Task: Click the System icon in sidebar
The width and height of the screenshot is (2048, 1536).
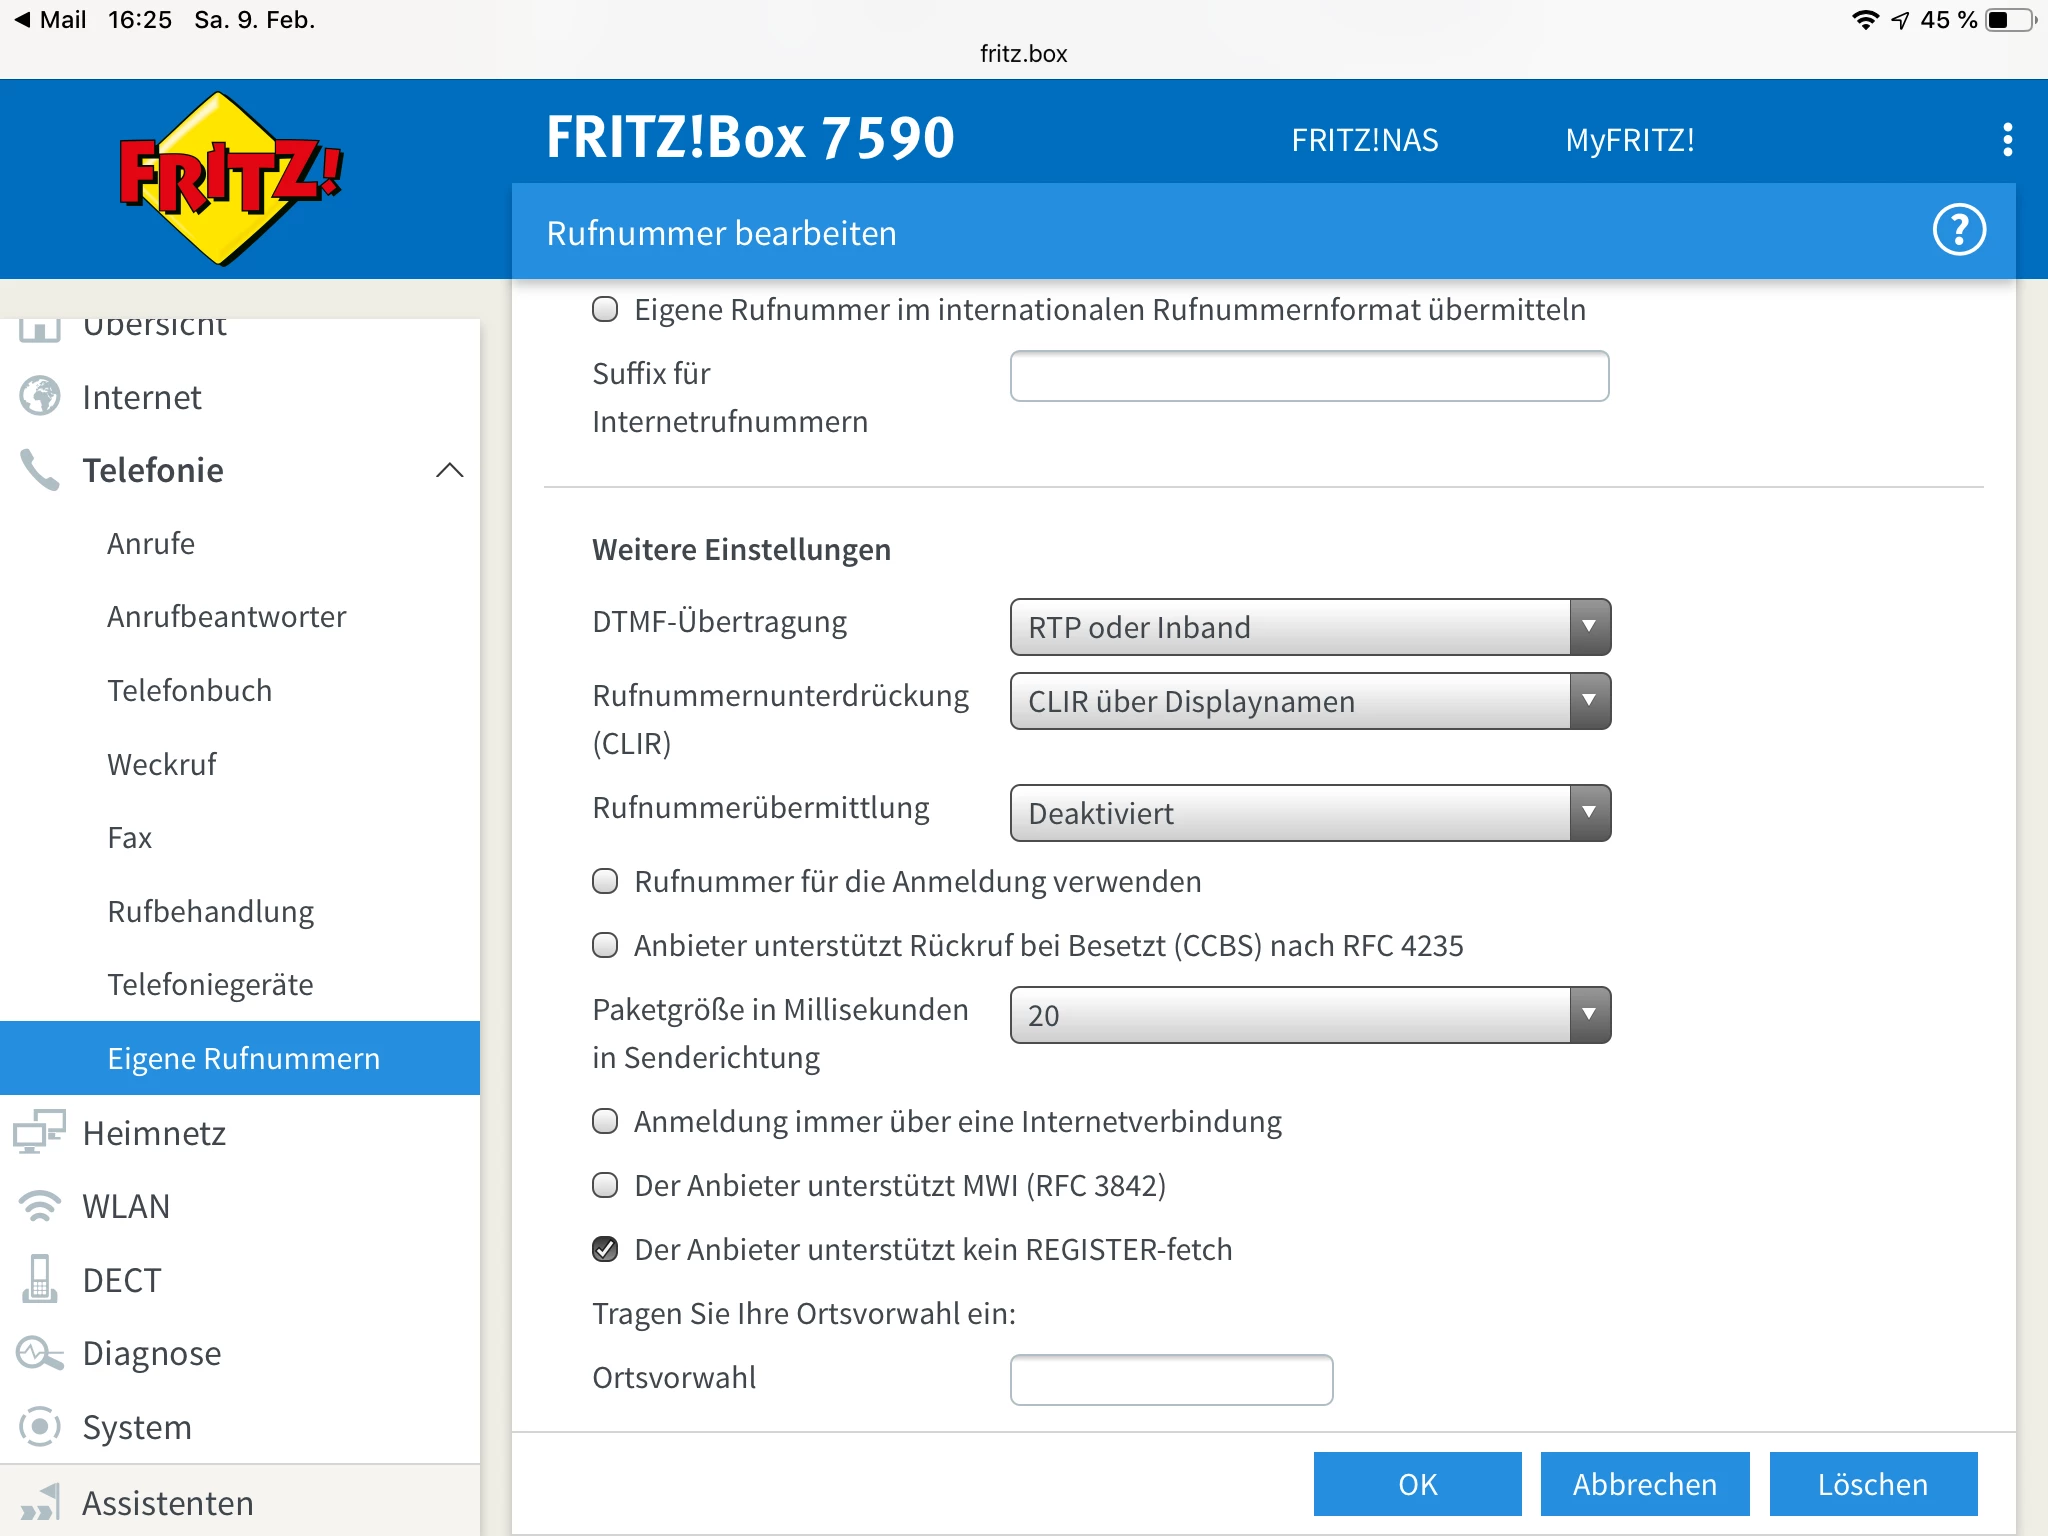Action: click(x=40, y=1426)
